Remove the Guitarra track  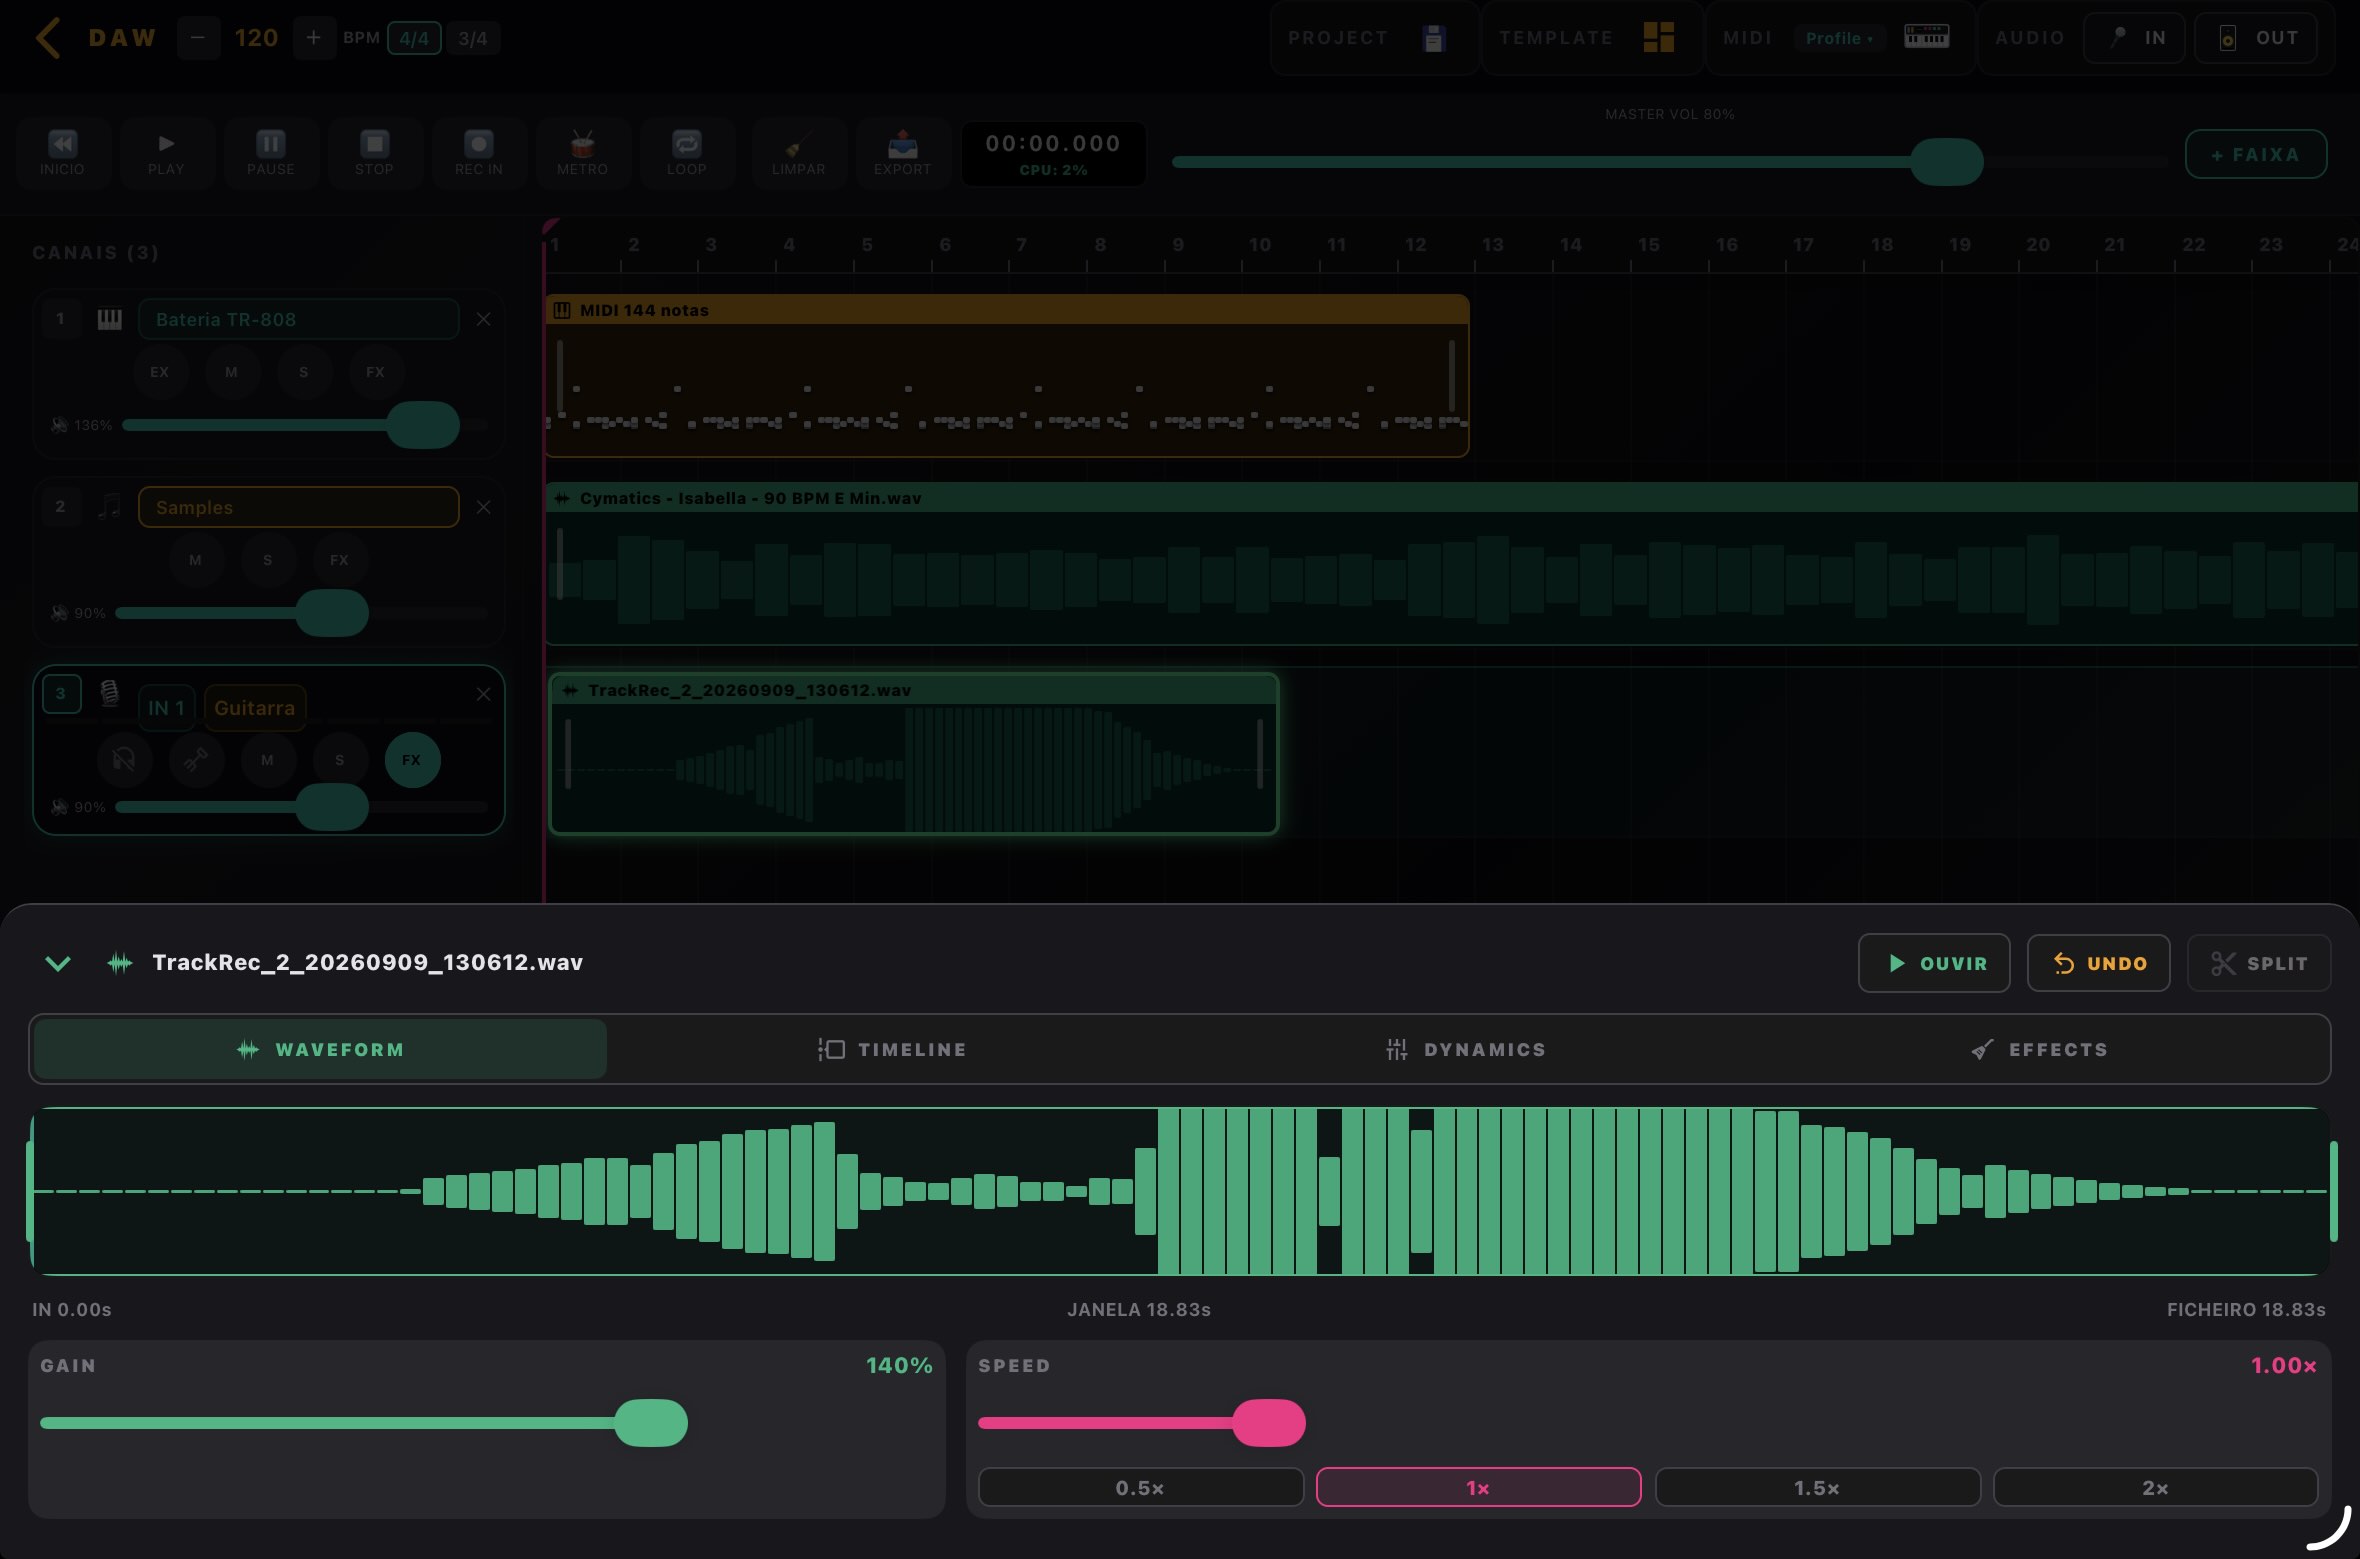483,694
